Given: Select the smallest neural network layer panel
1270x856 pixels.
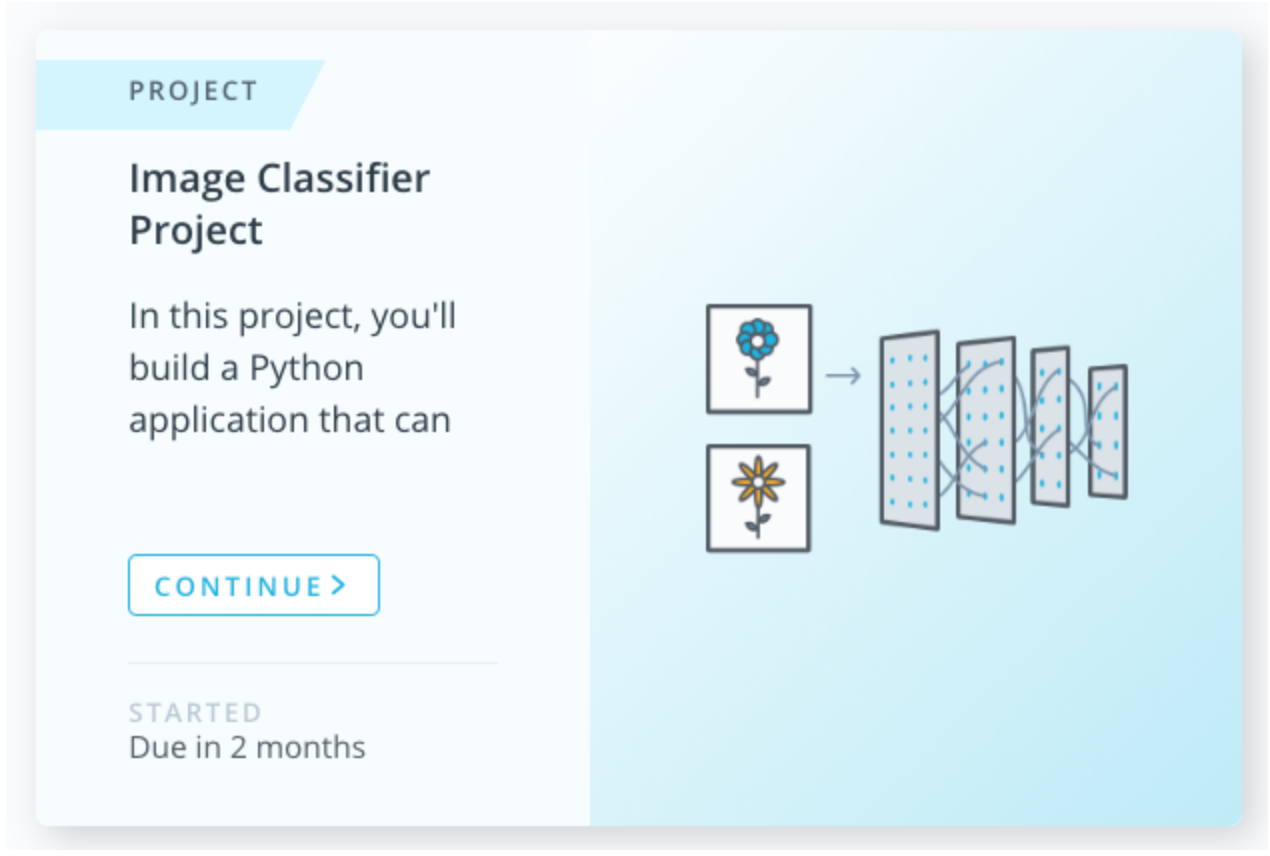Looking at the screenshot, I should pyautogui.click(x=1108, y=431).
